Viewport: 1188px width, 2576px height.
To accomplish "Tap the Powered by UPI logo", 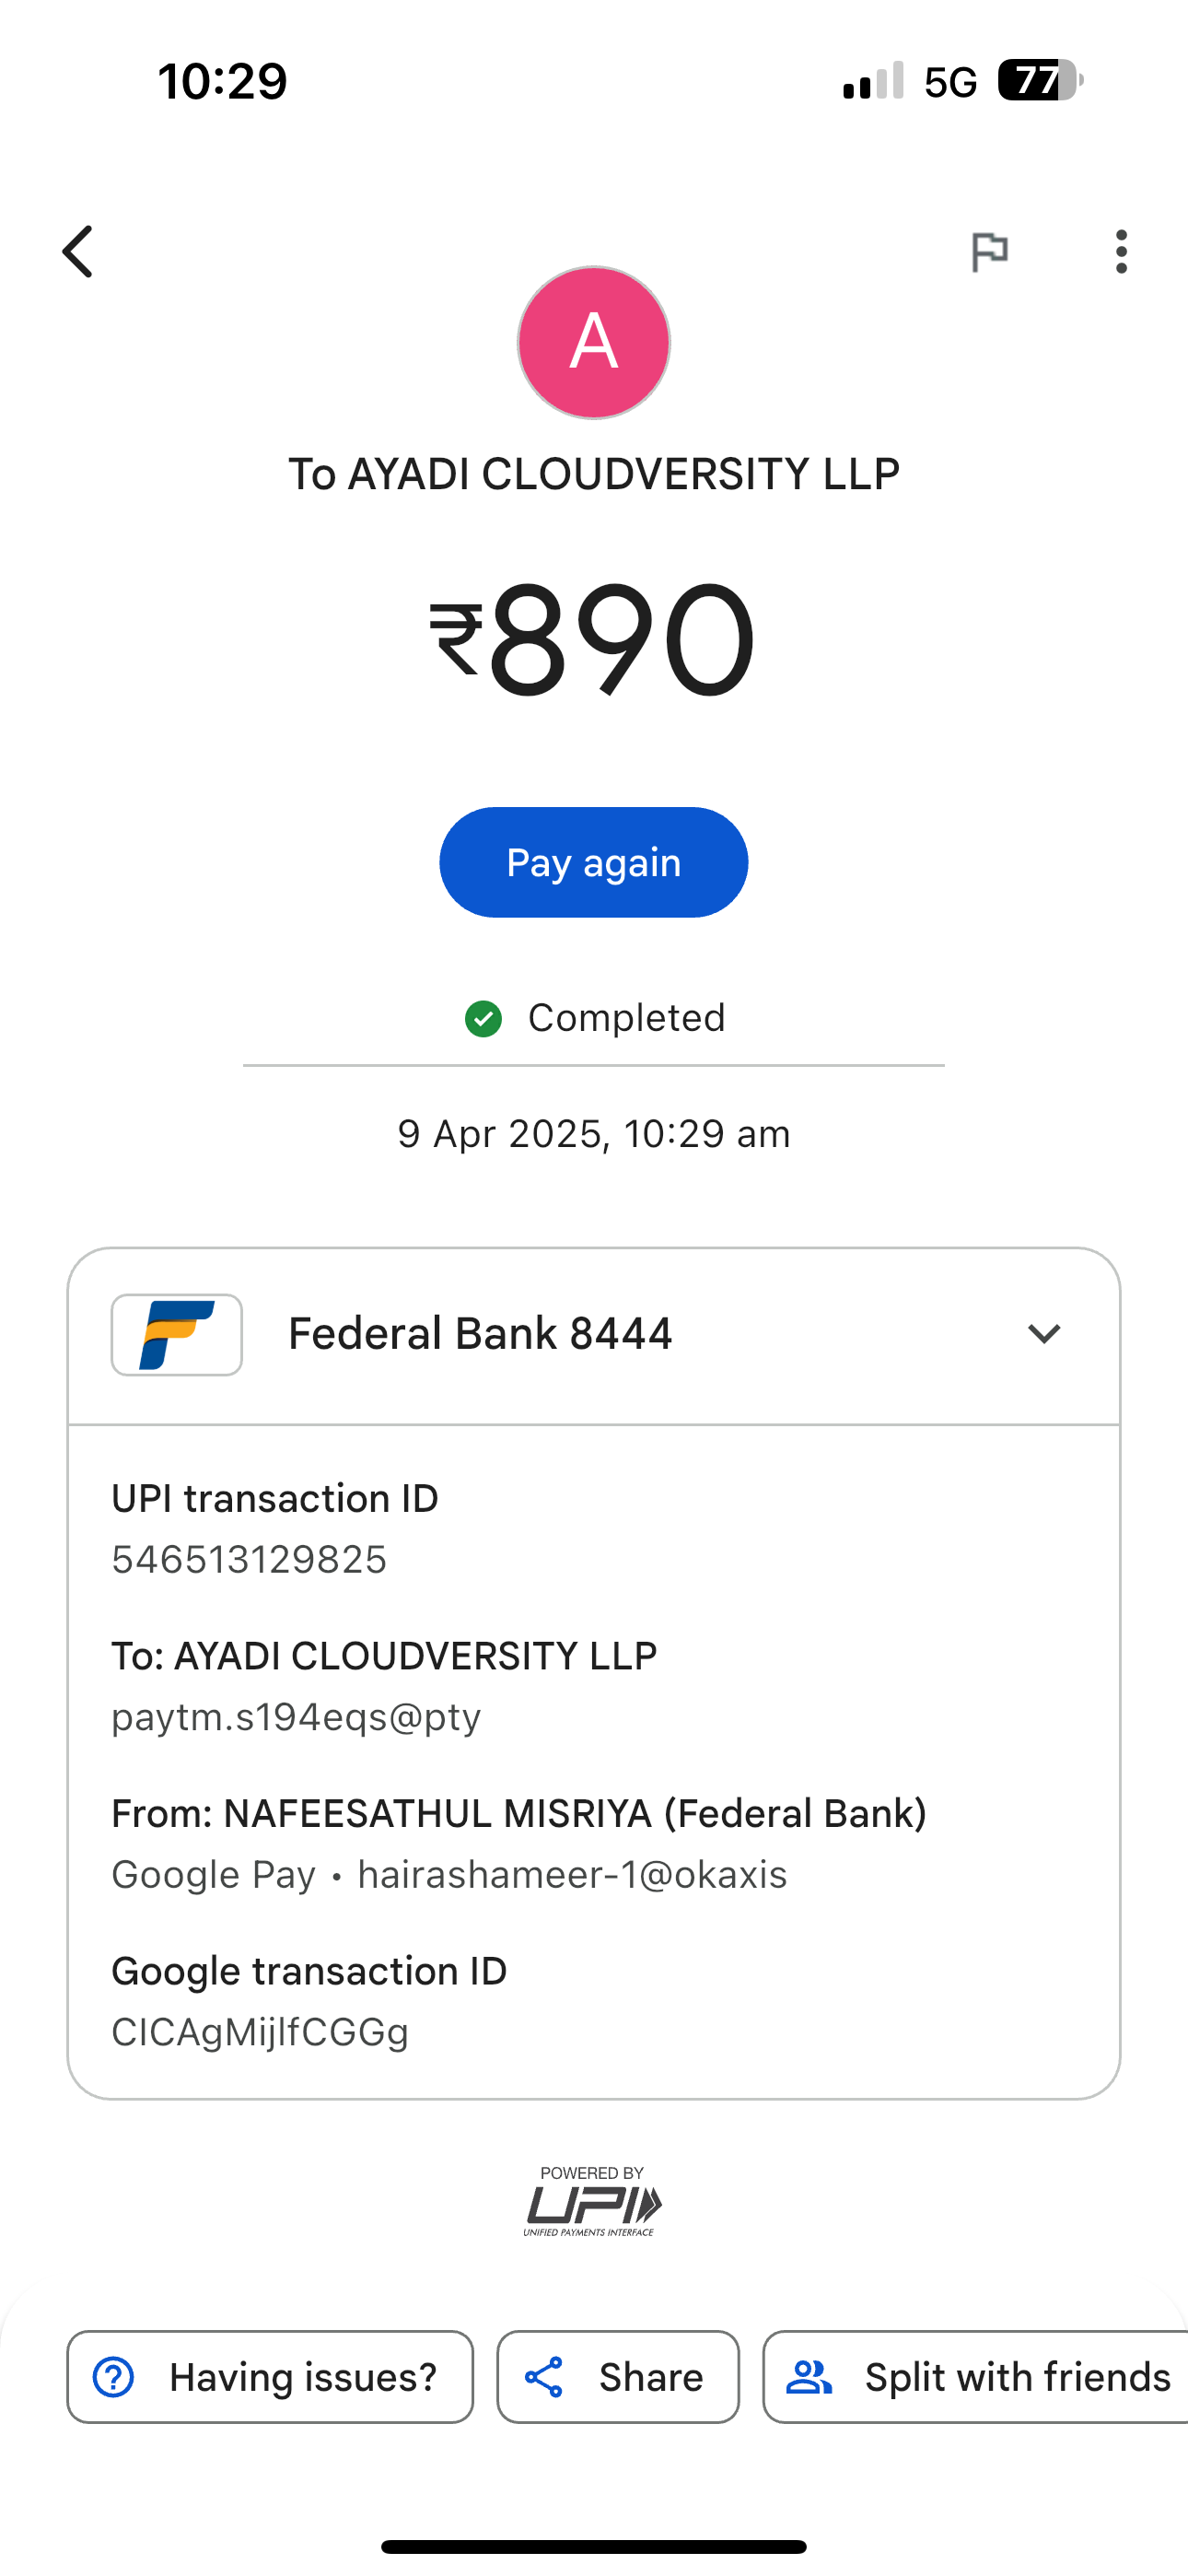I will pyautogui.click(x=593, y=2200).
